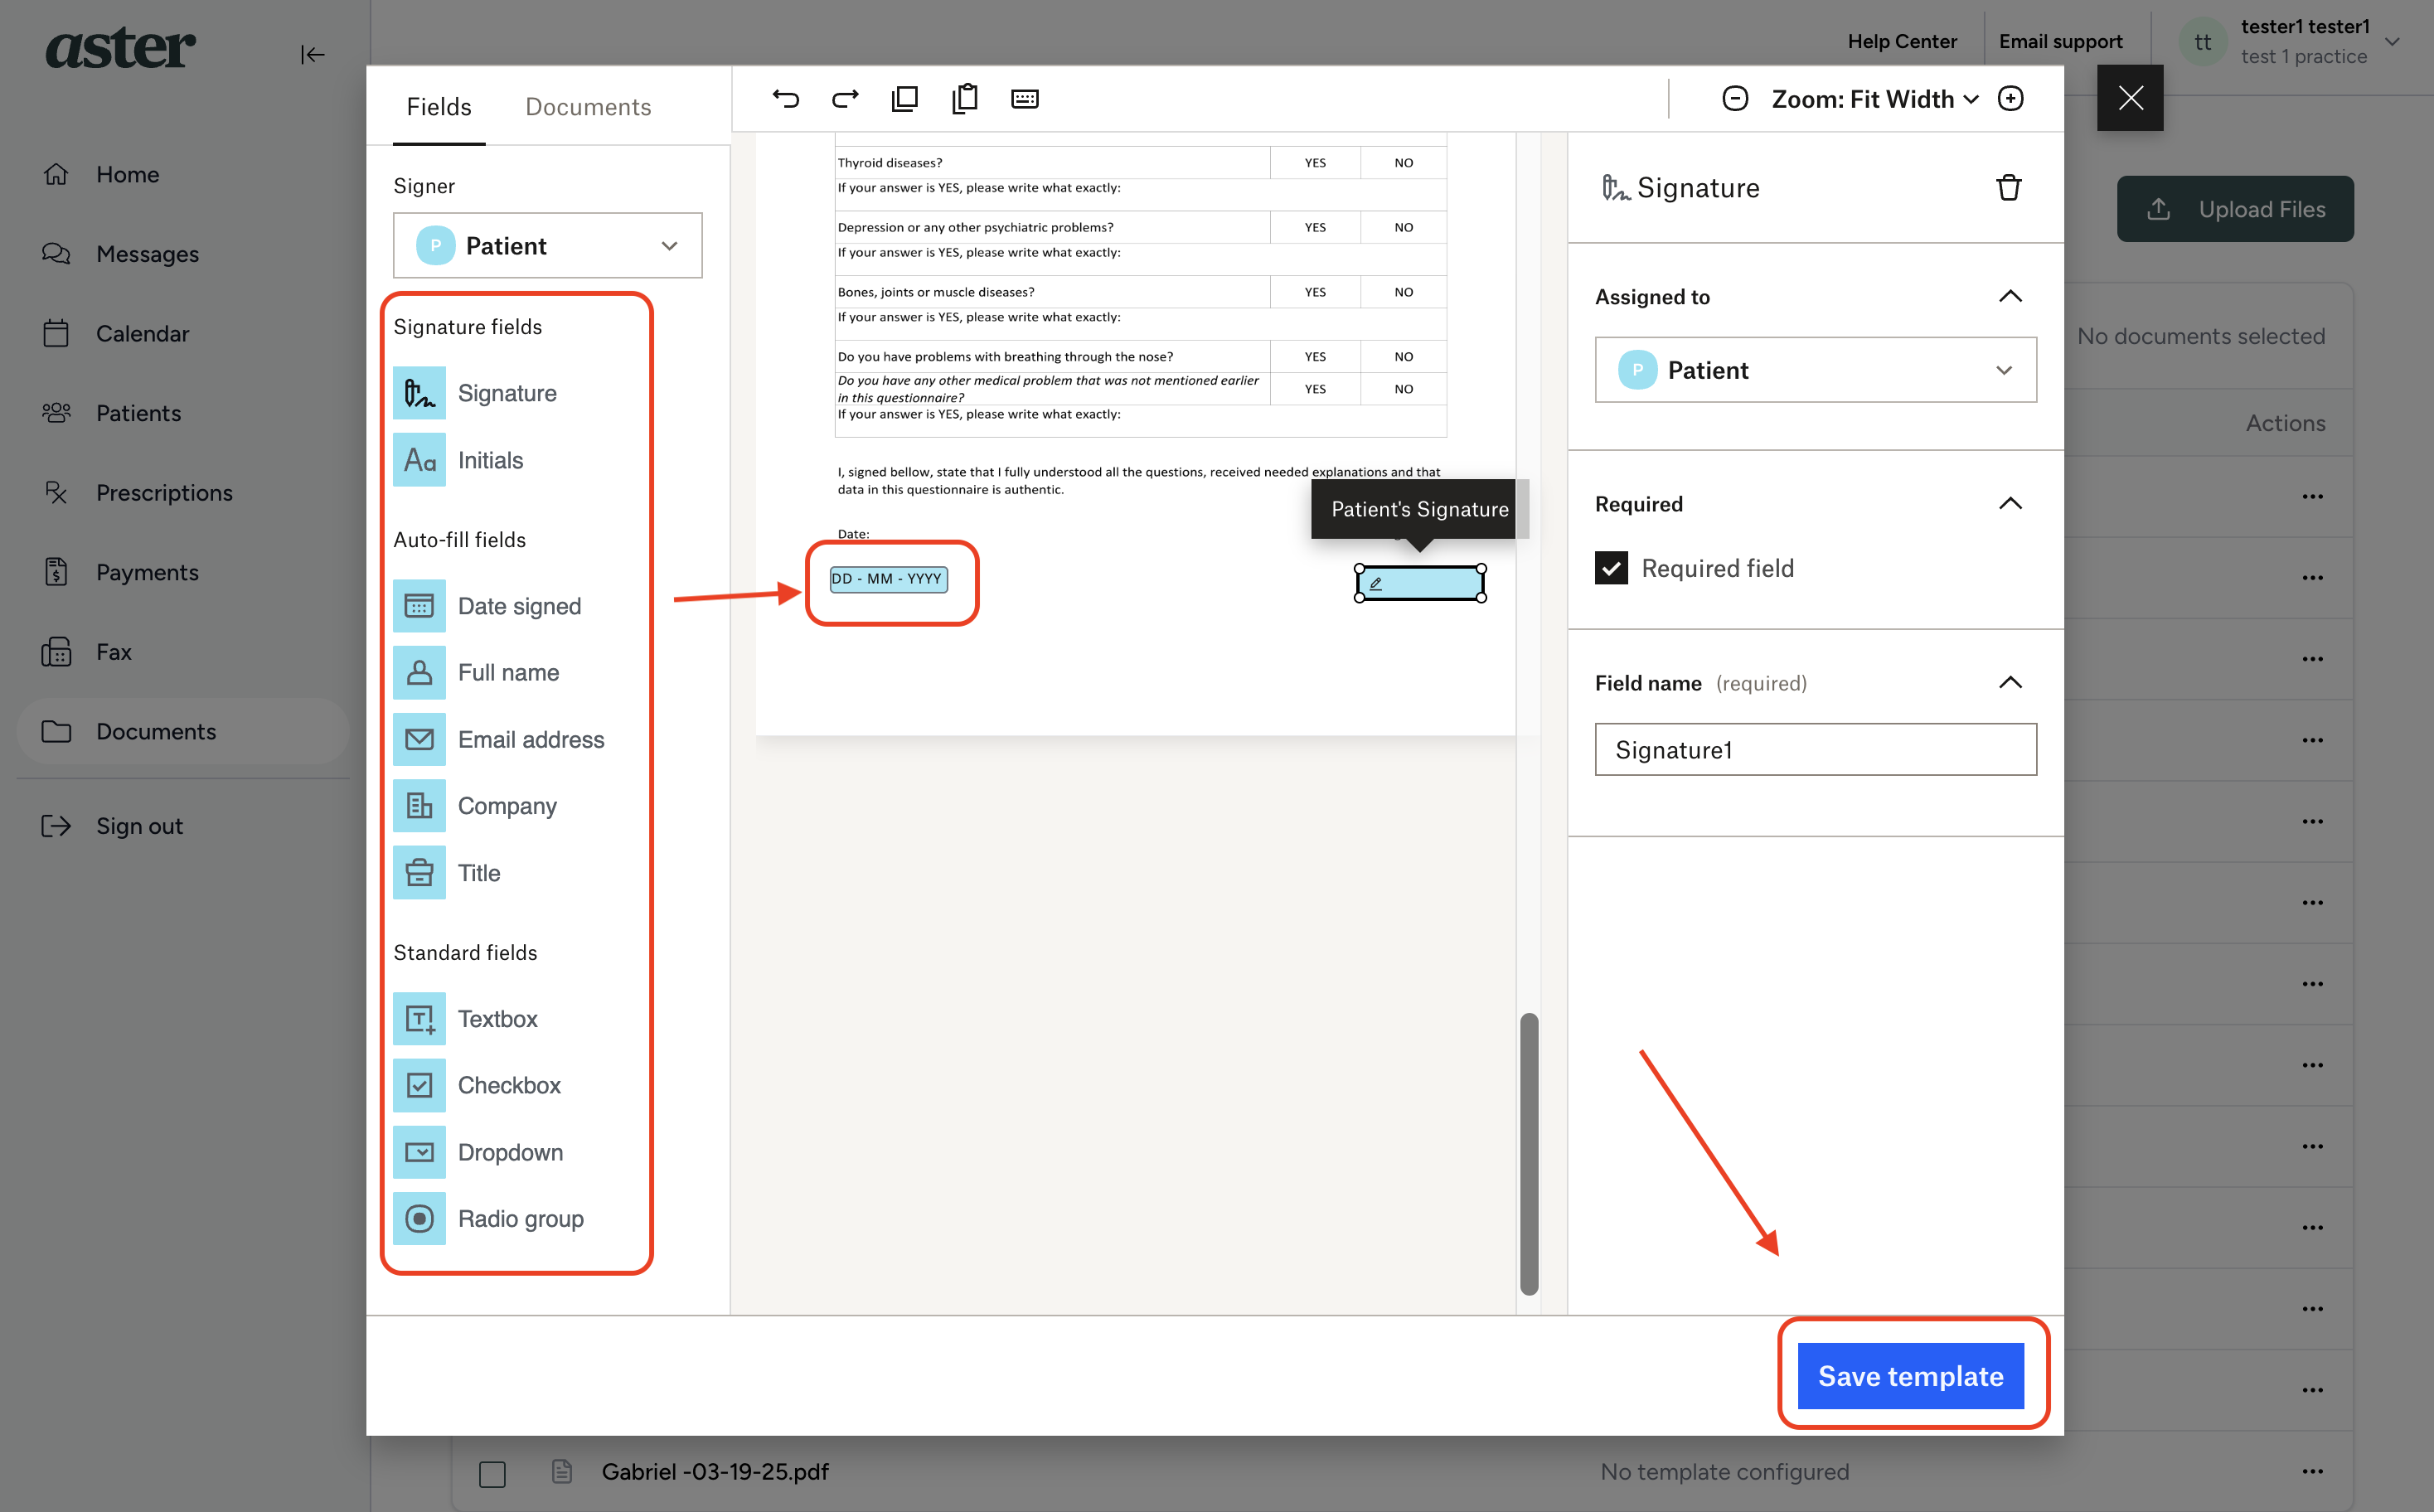Collapse the Assigned to section
Viewport: 2434px width, 1512px height.
click(2010, 296)
